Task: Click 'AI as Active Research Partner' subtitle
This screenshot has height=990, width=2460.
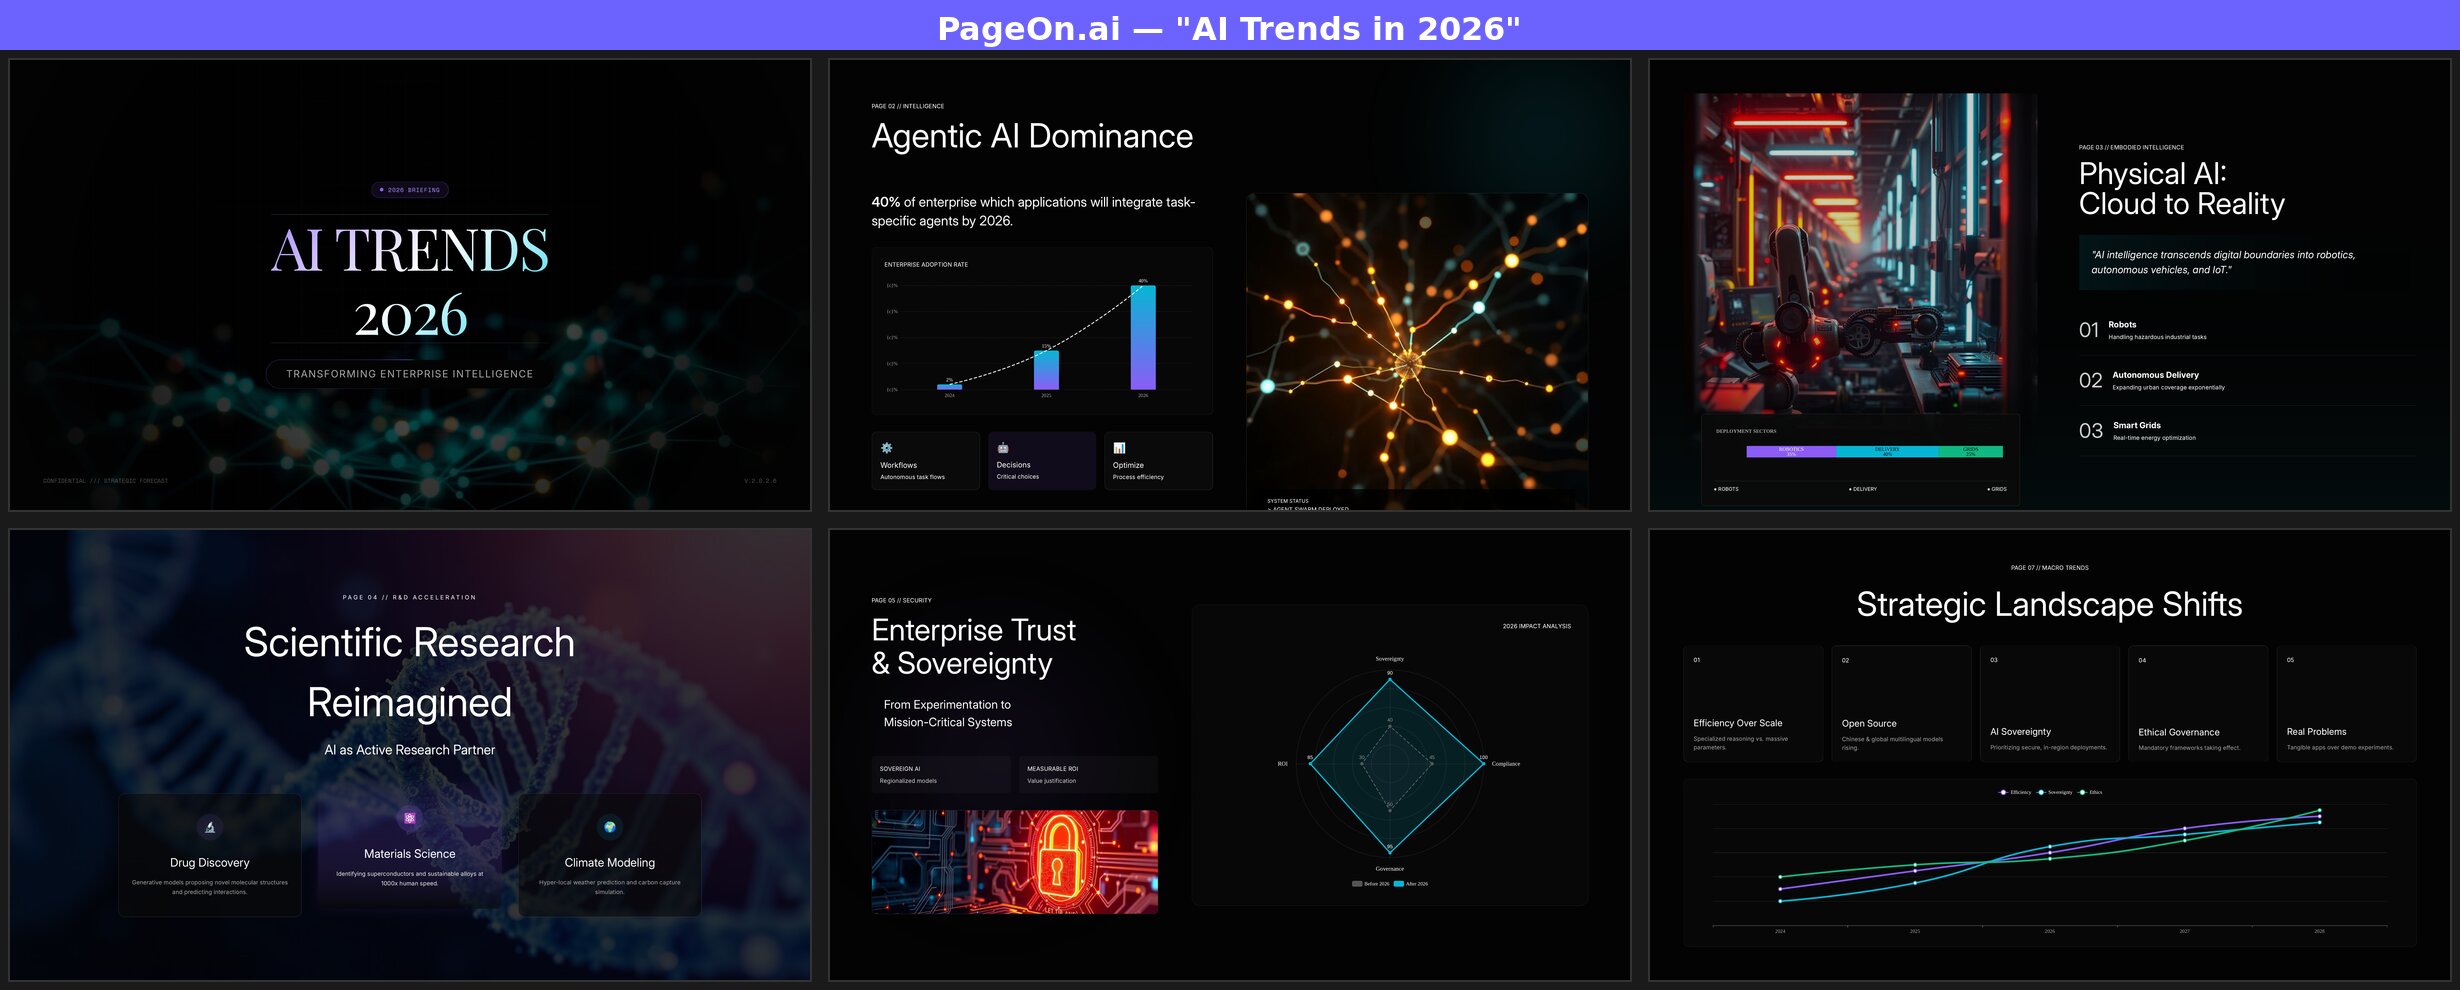Action: click(x=409, y=750)
